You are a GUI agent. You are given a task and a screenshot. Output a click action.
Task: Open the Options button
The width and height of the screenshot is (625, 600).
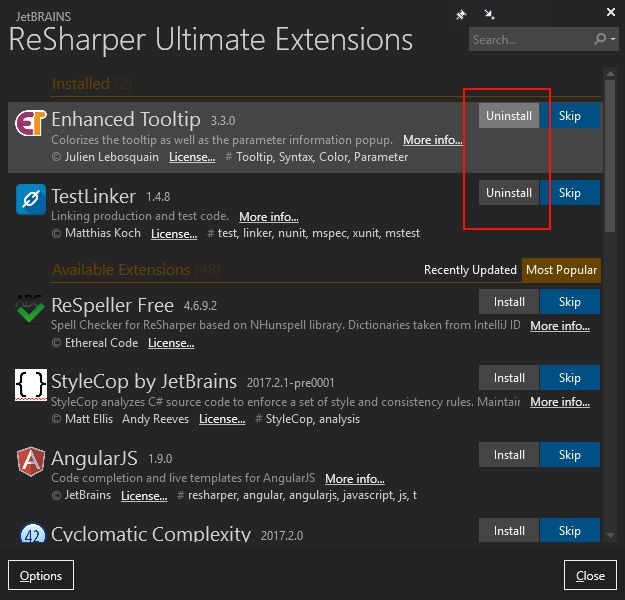[41, 575]
